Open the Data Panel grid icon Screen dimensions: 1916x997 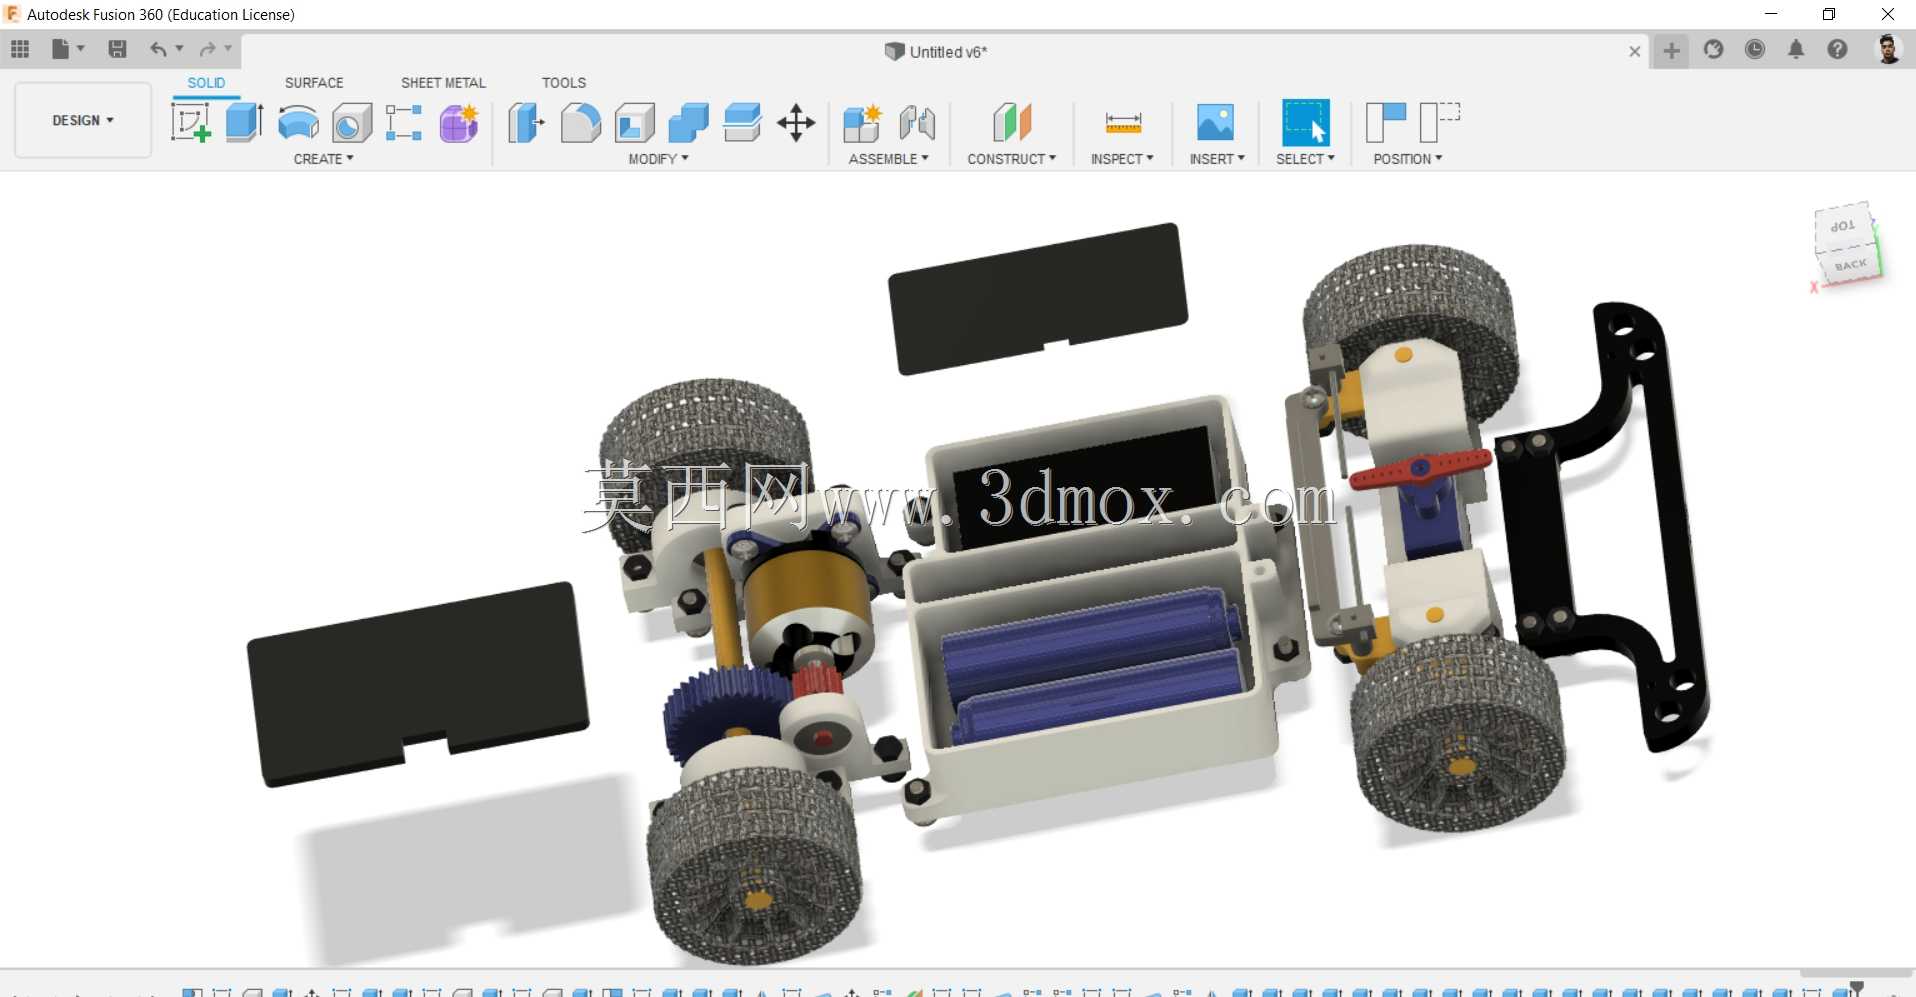tap(20, 49)
